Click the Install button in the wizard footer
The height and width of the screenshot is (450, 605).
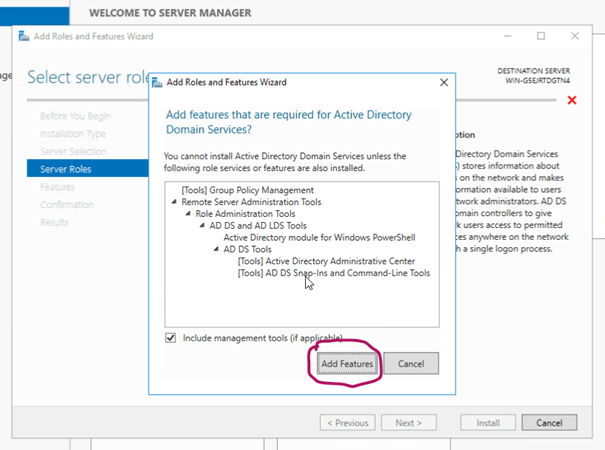pyautogui.click(x=487, y=423)
